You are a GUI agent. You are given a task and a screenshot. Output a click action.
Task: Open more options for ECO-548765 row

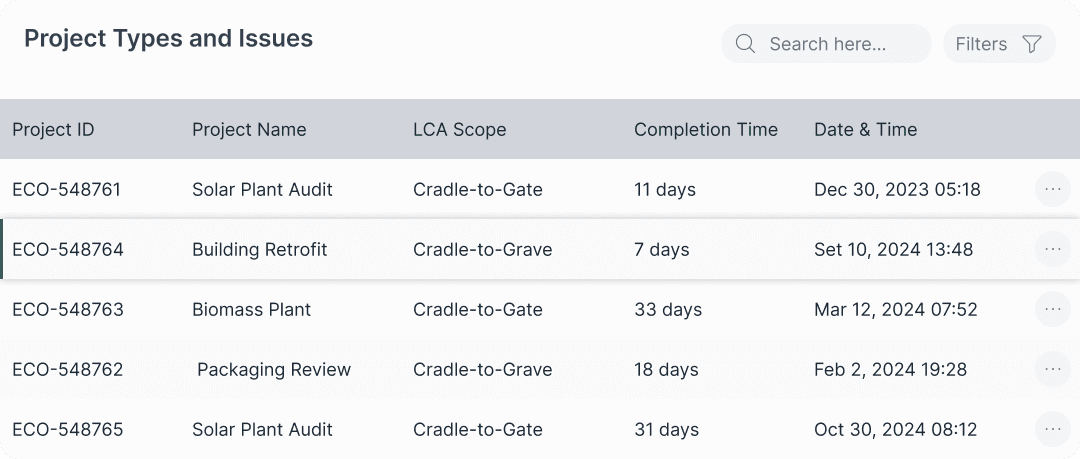click(1052, 429)
